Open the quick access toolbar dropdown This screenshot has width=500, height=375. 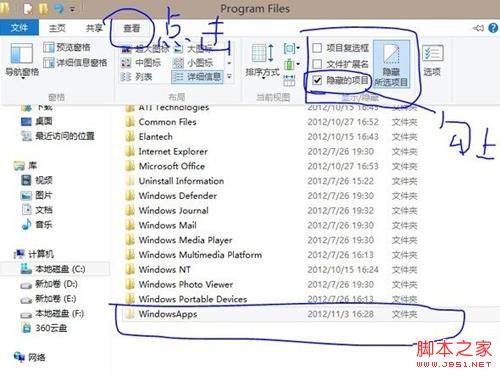pos(72,9)
